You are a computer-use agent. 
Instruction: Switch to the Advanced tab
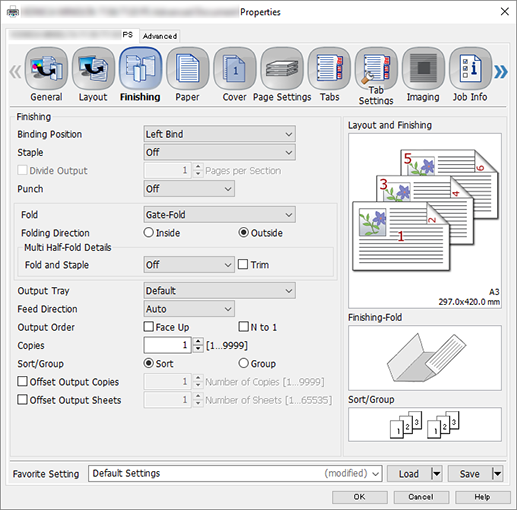[160, 36]
